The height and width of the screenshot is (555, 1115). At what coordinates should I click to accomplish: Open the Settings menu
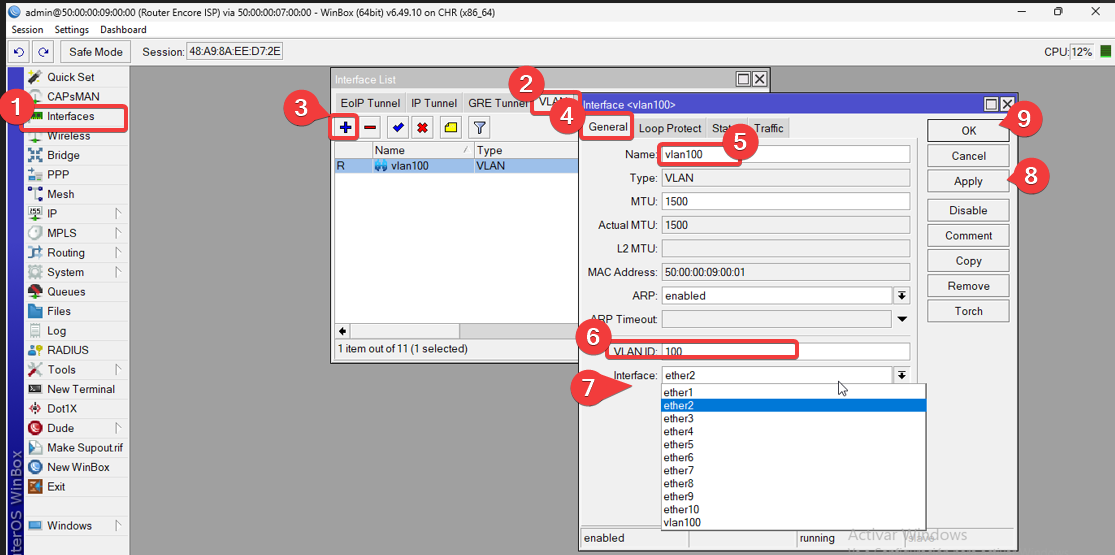[71, 30]
